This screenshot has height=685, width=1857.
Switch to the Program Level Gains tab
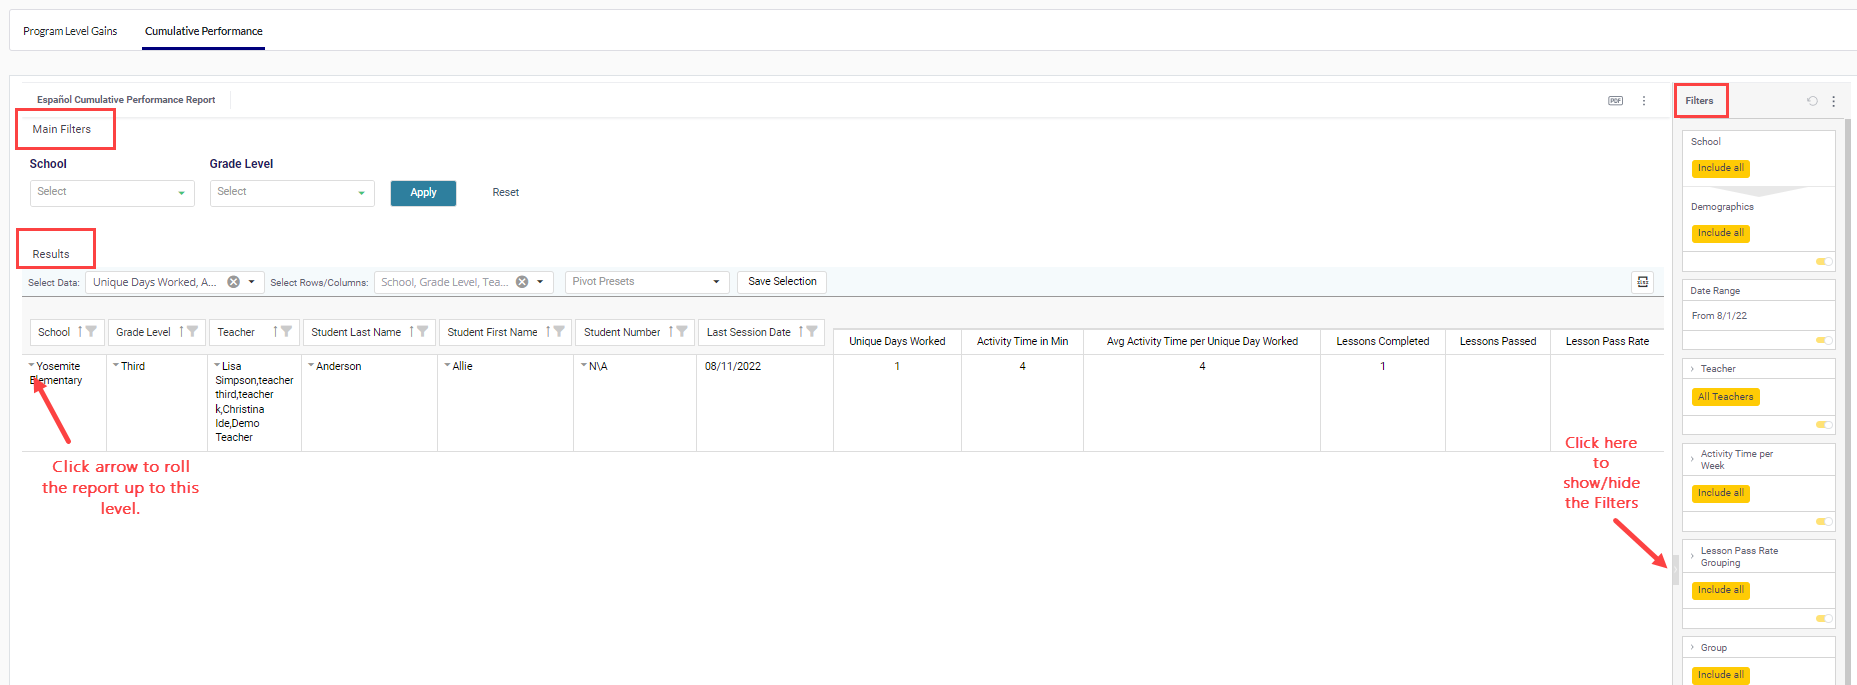coord(70,31)
